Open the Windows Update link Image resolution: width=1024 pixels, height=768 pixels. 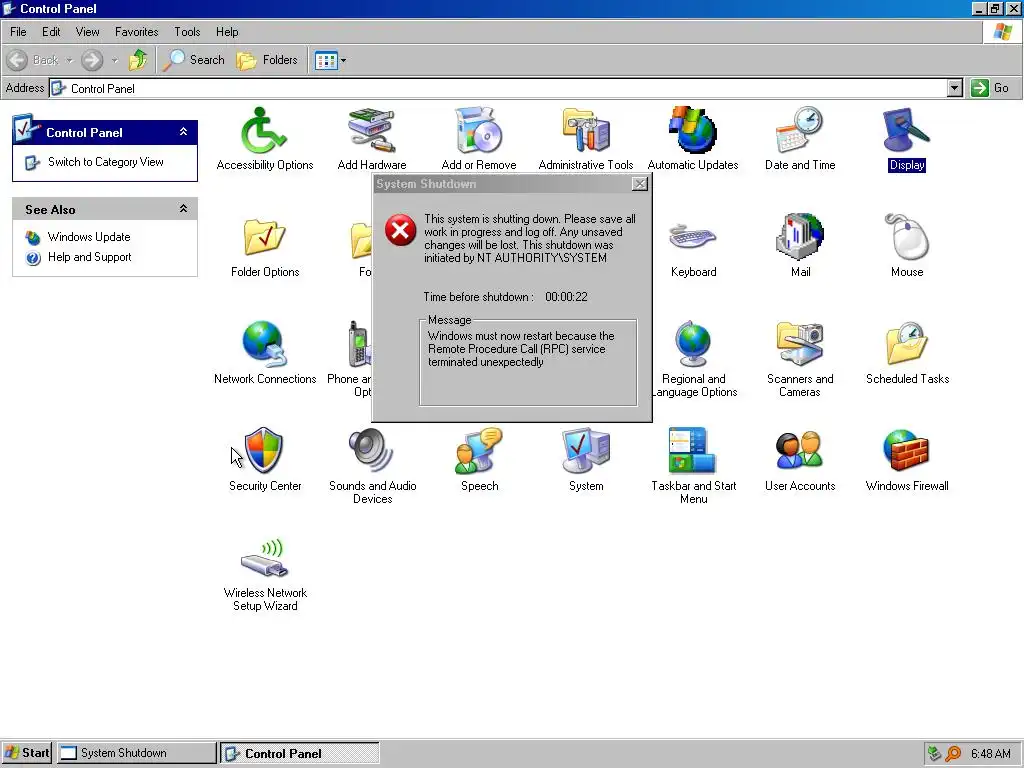pyautogui.click(x=89, y=237)
